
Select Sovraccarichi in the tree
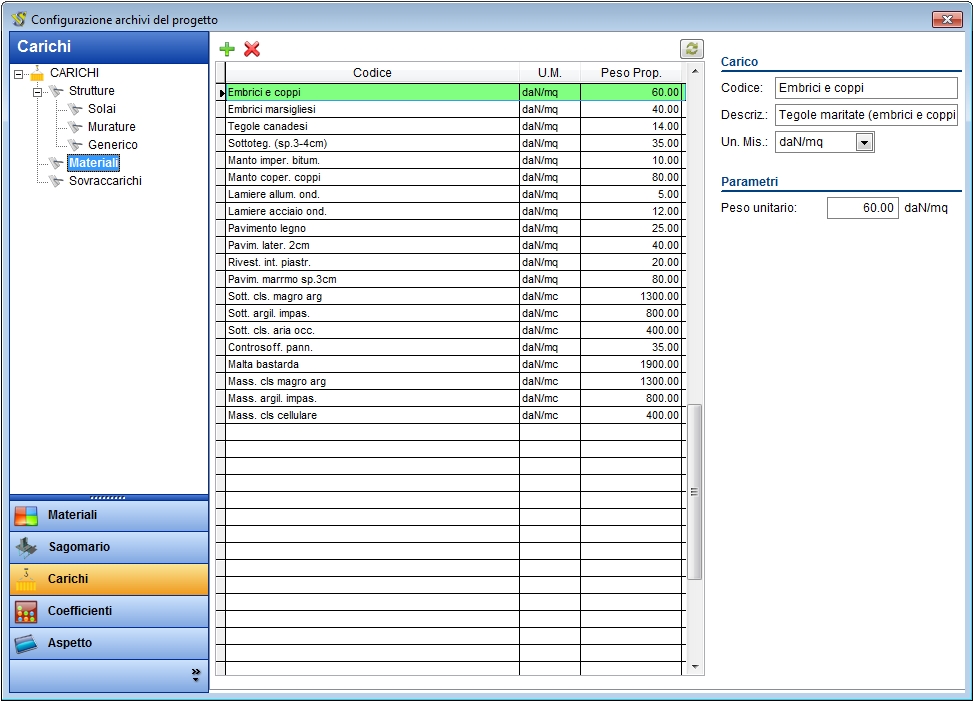105,181
